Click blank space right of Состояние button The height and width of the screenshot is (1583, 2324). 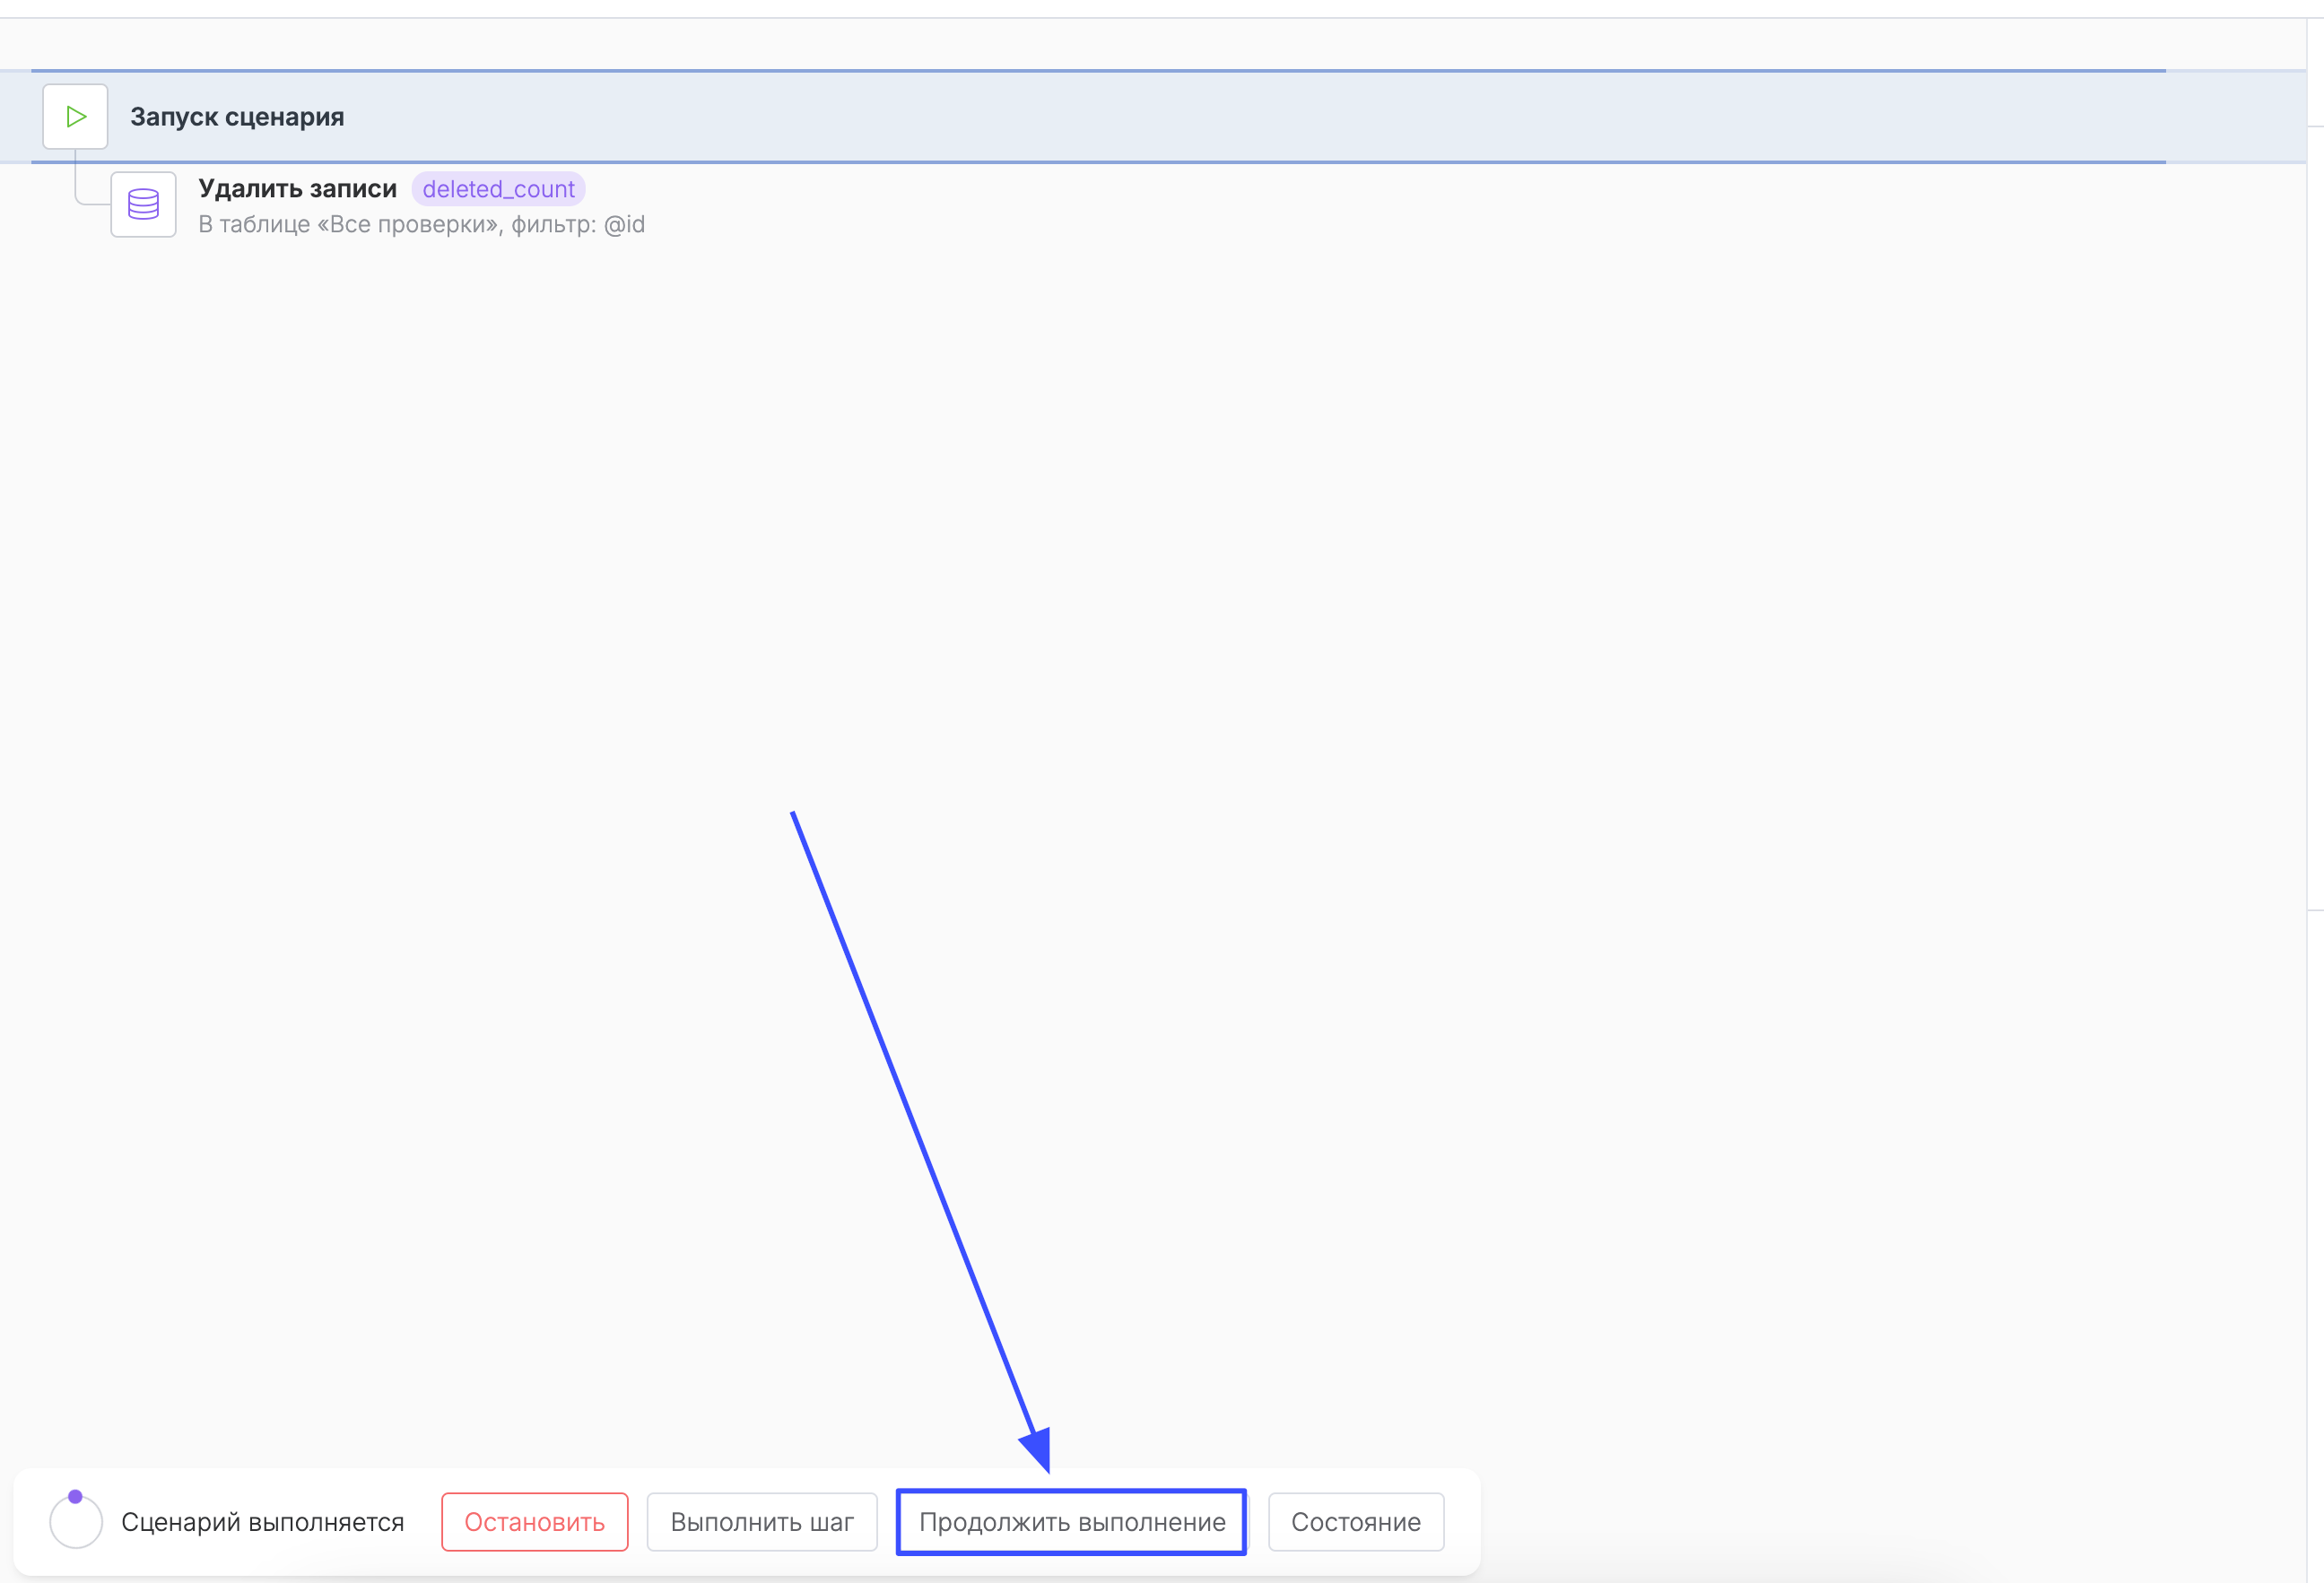(1462, 1521)
